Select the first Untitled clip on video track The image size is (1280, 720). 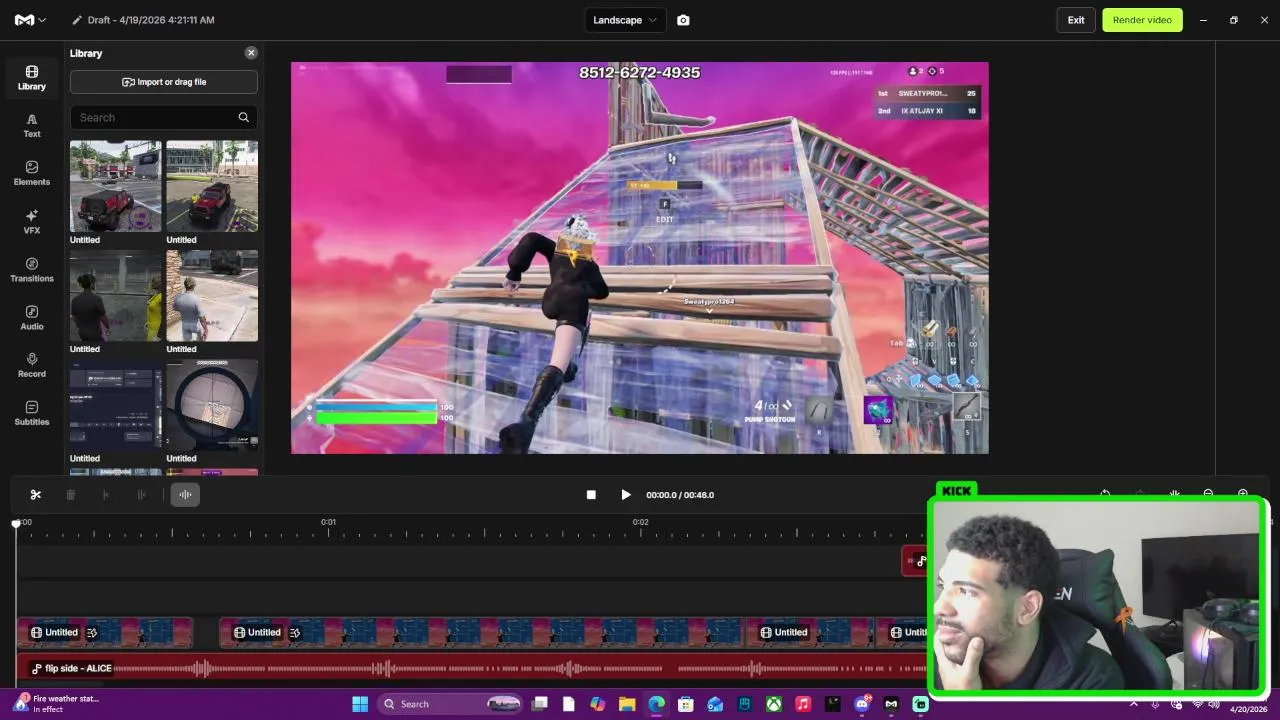point(105,632)
